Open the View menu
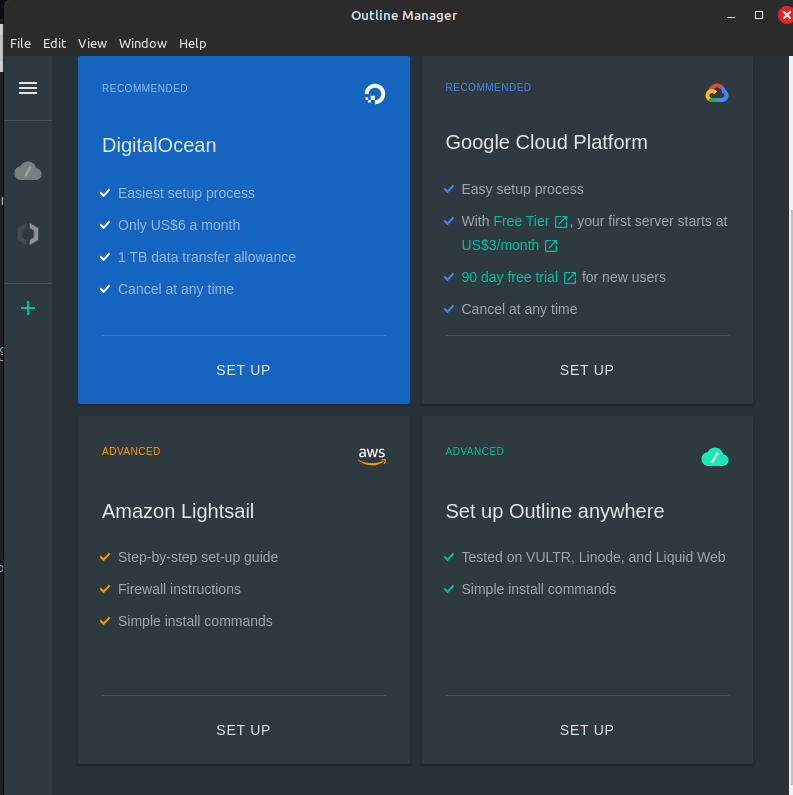Screen dimensions: 793x795 point(92,43)
